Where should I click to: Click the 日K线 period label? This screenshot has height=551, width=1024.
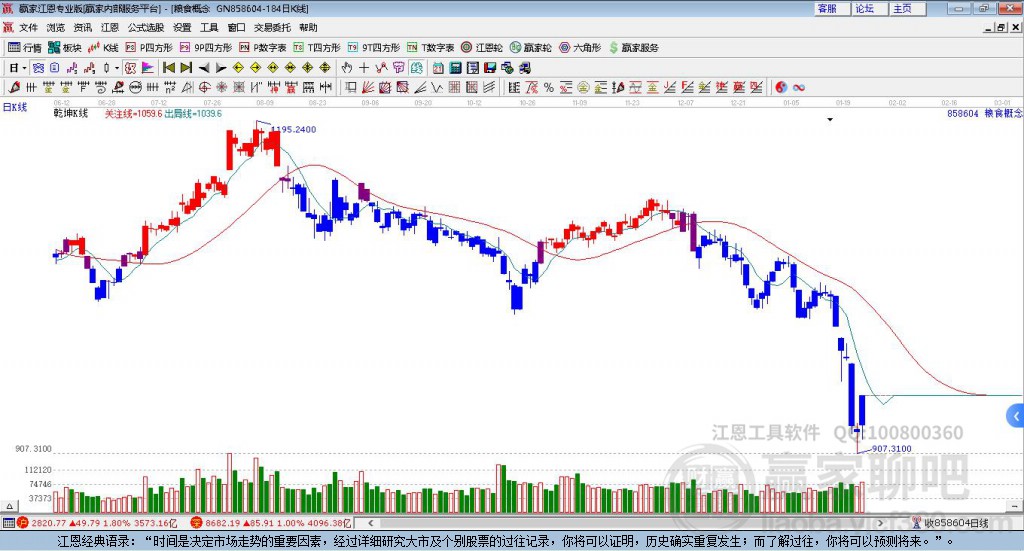click(x=15, y=107)
